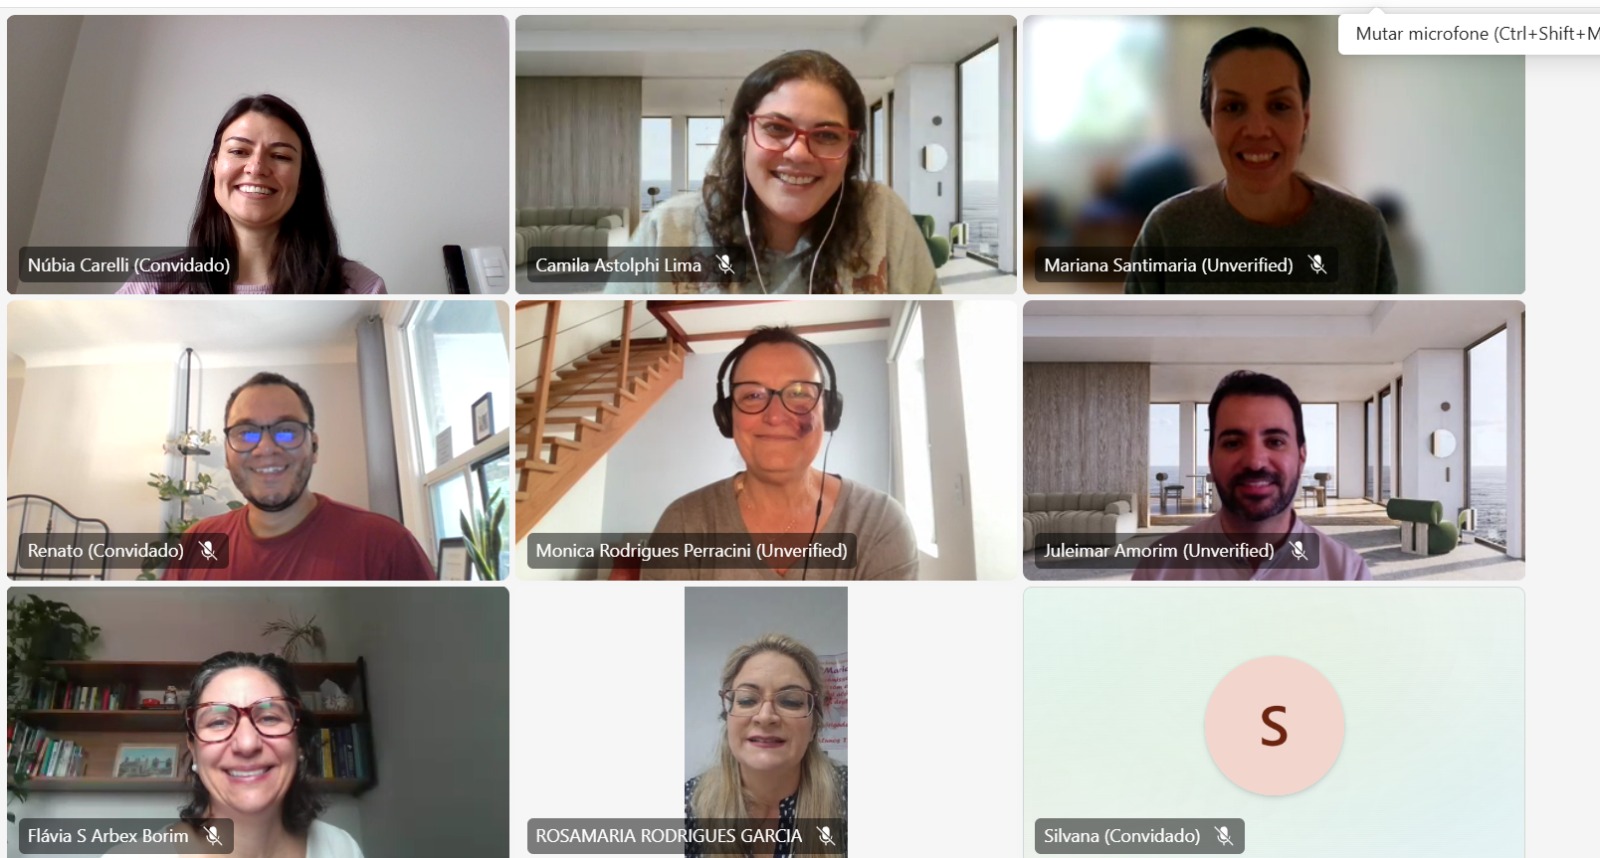1600x858 pixels.
Task: Select the video tile labeled Monica Rodrigues Perracini
Action: point(766,440)
